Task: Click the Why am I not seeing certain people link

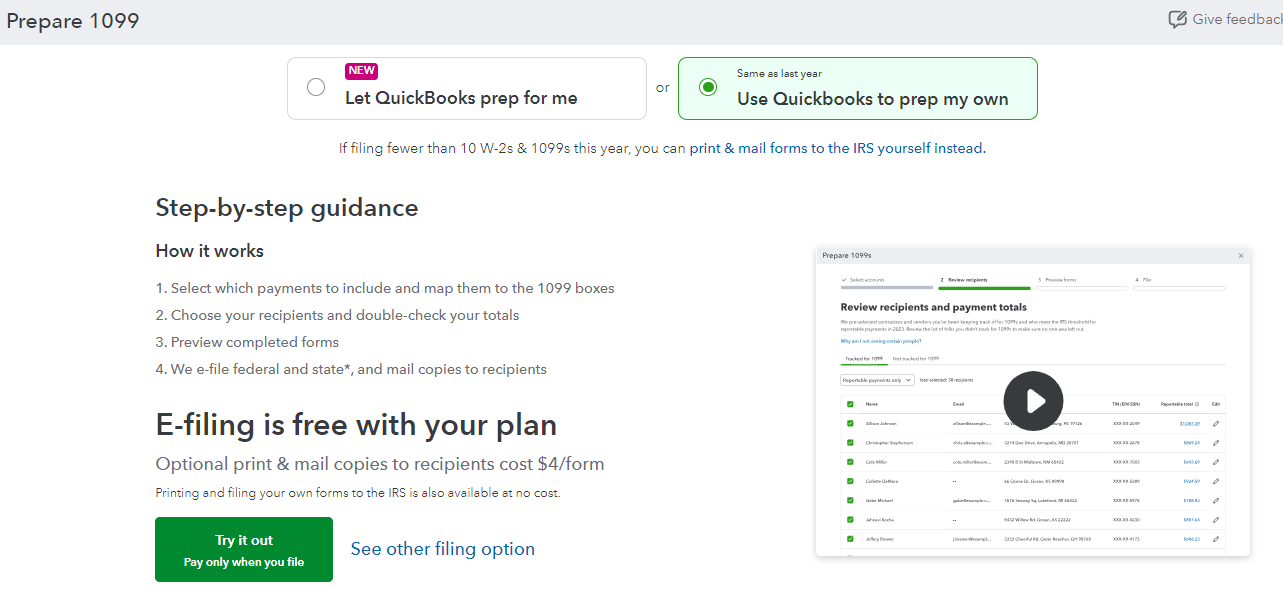Action: tap(881, 340)
